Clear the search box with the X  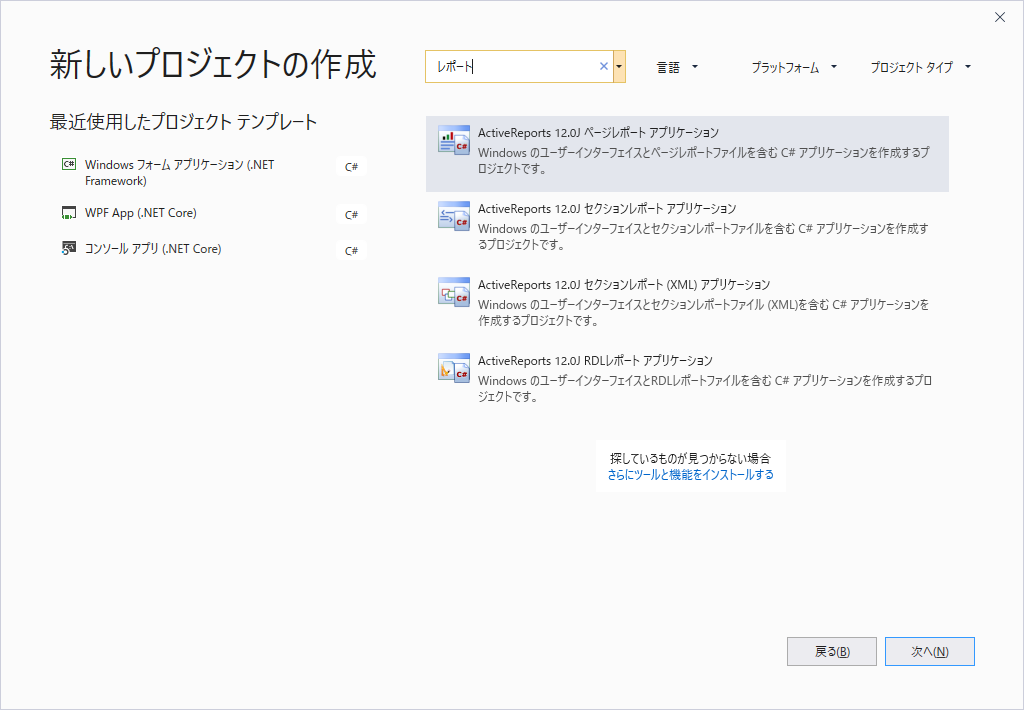click(x=603, y=66)
